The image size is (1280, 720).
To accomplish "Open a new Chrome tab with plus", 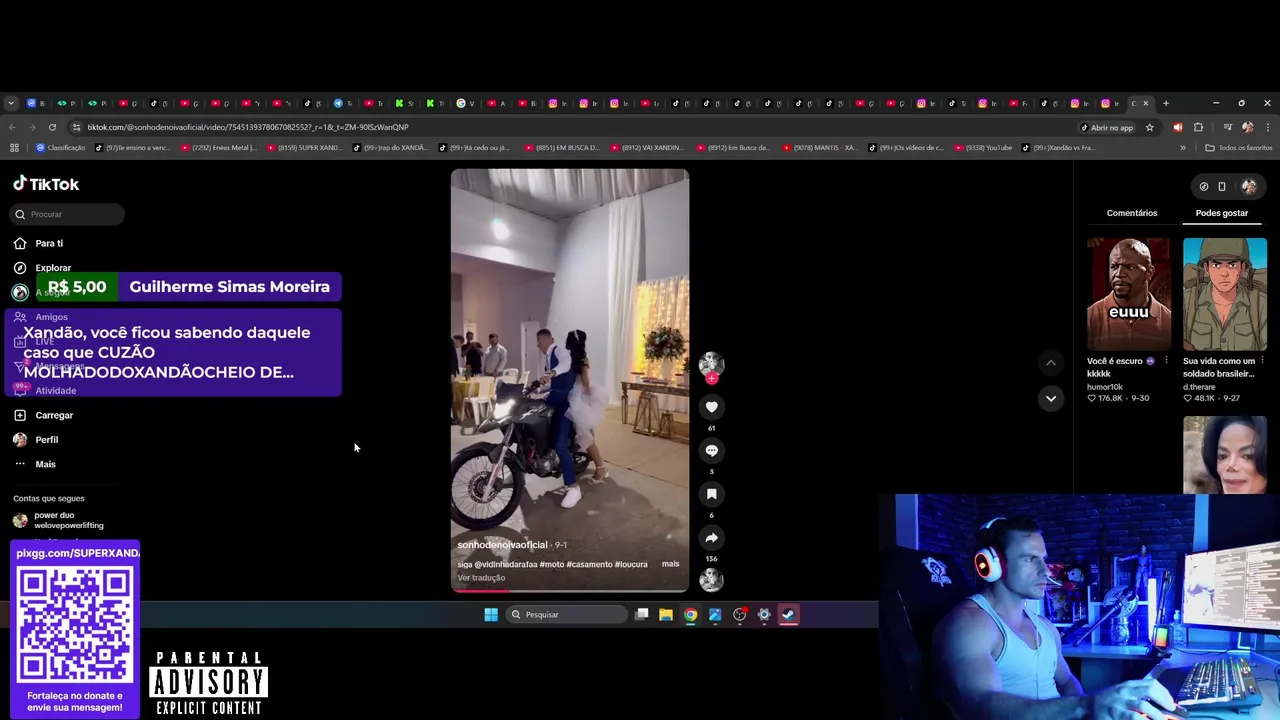I will click(x=1165, y=103).
